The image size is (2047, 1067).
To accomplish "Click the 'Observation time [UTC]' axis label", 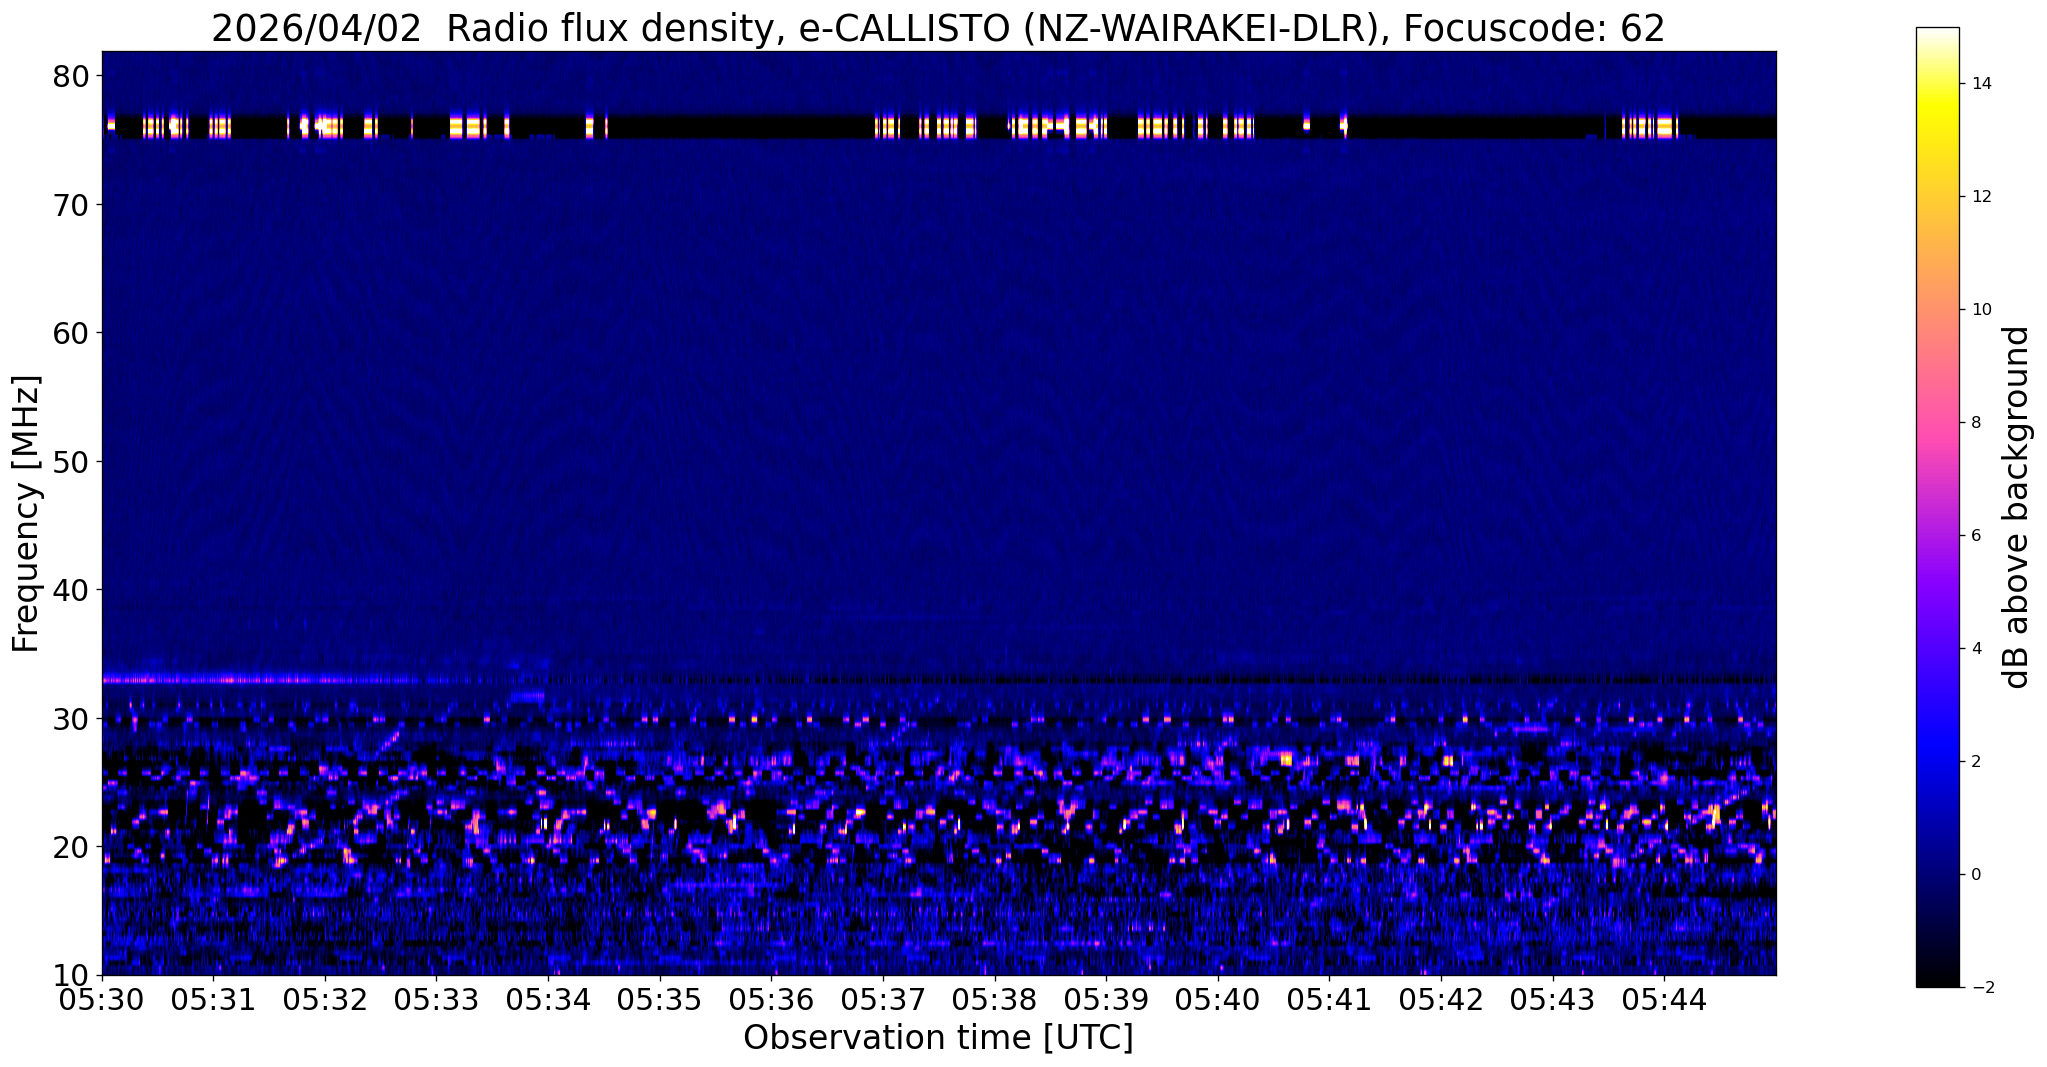I will click(x=938, y=1038).
